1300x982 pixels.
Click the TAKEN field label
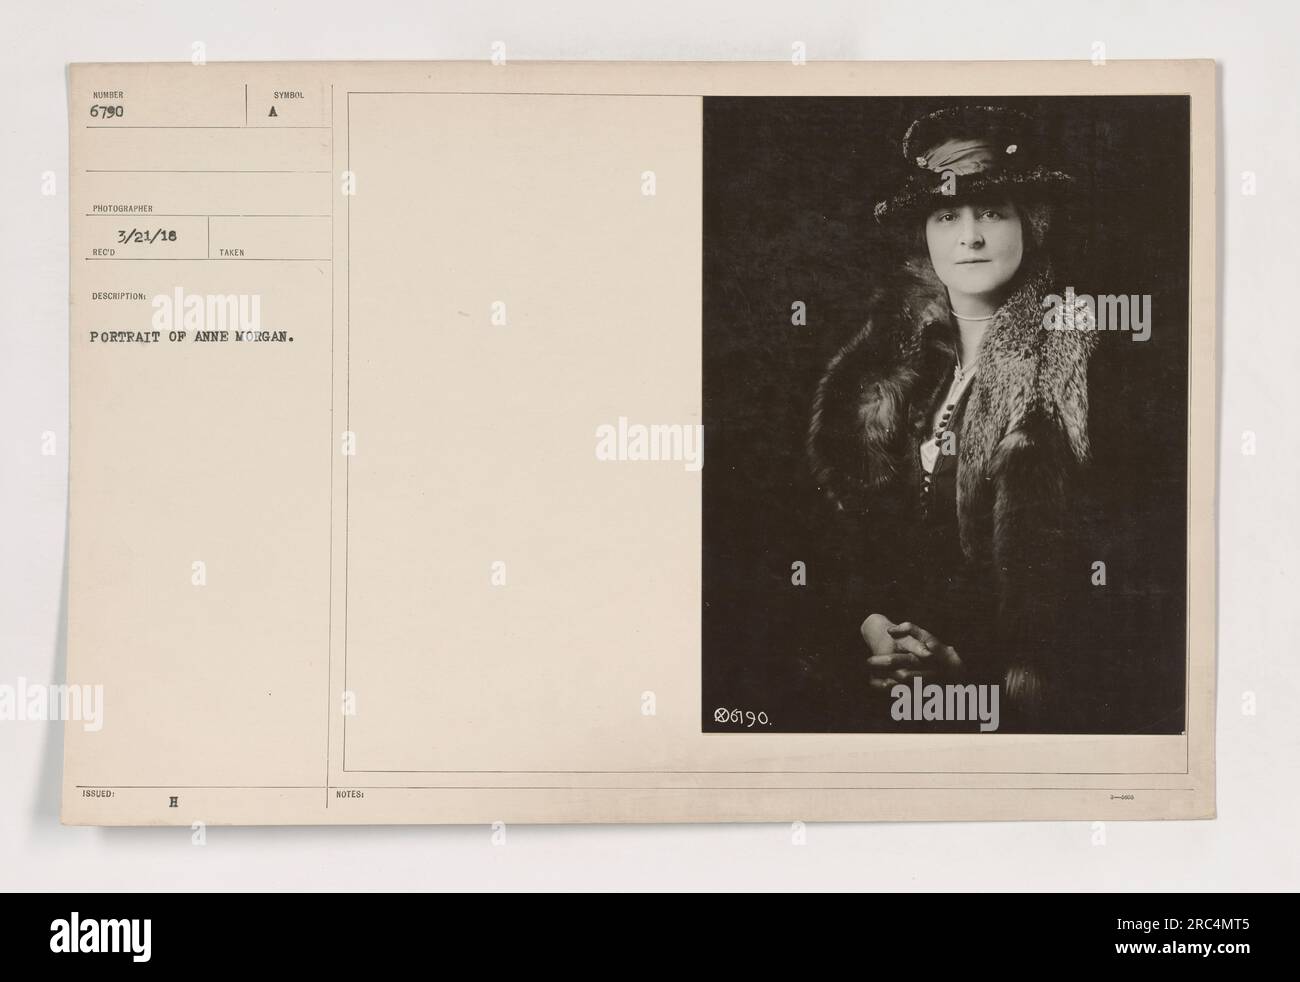[231, 253]
